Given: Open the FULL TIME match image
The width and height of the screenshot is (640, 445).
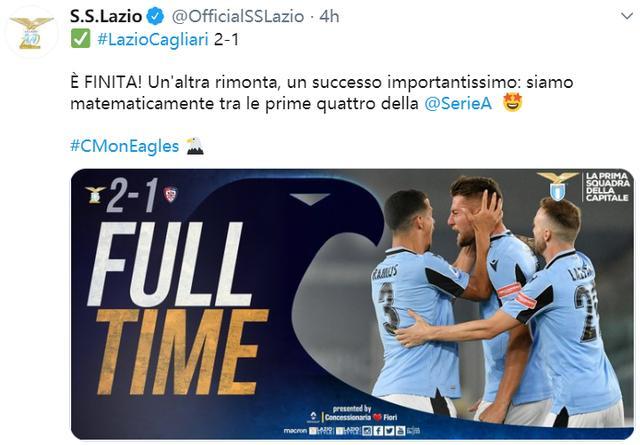Looking at the screenshot, I should (352, 304).
